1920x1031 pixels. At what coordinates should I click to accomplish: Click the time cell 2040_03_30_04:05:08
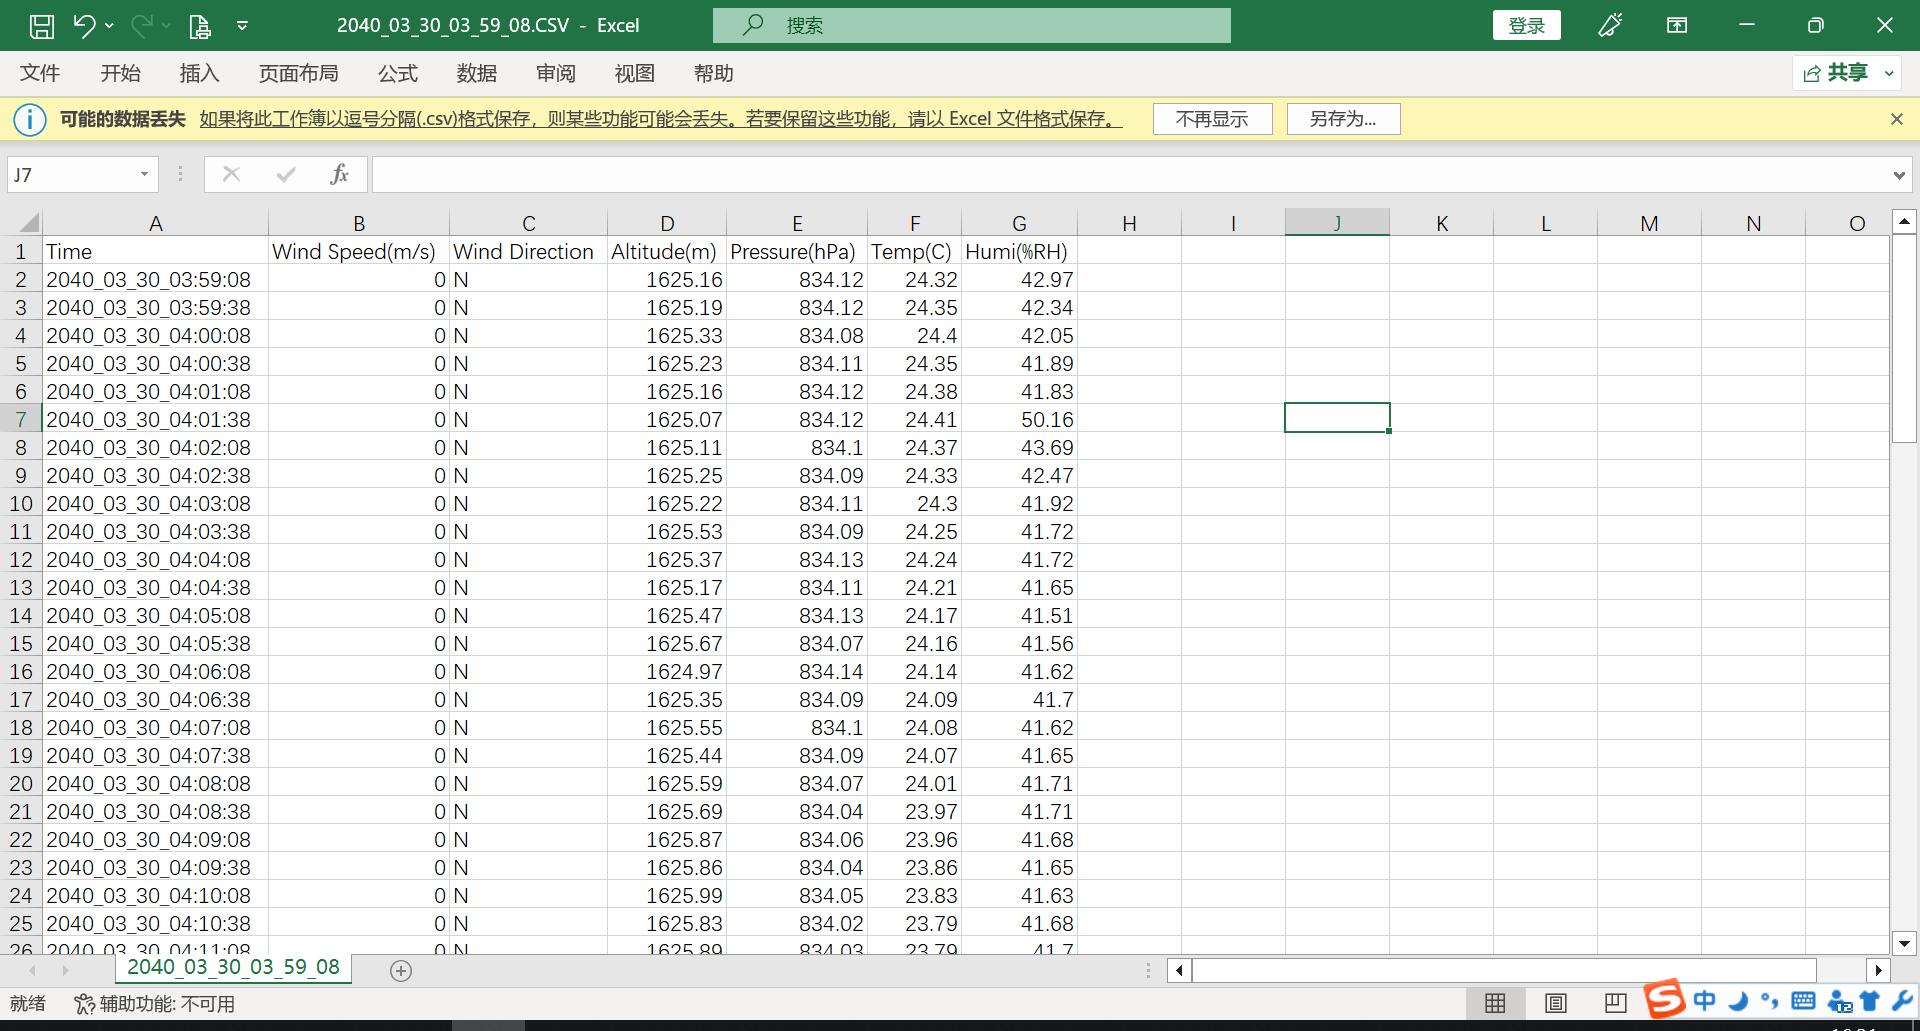(x=155, y=615)
